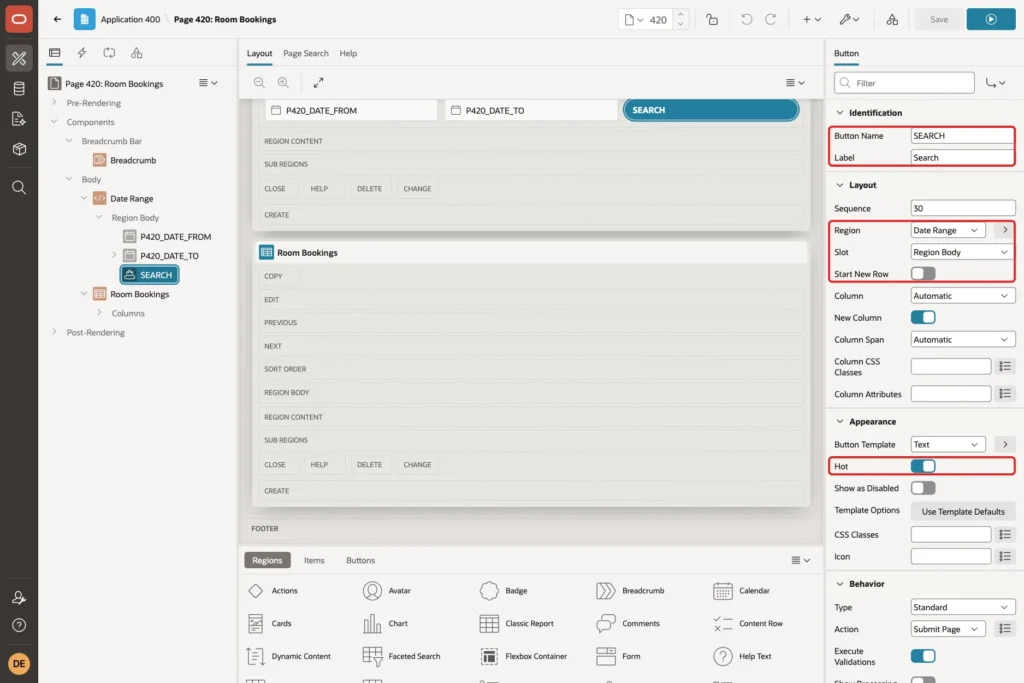Zoom out the layout view

[259, 82]
